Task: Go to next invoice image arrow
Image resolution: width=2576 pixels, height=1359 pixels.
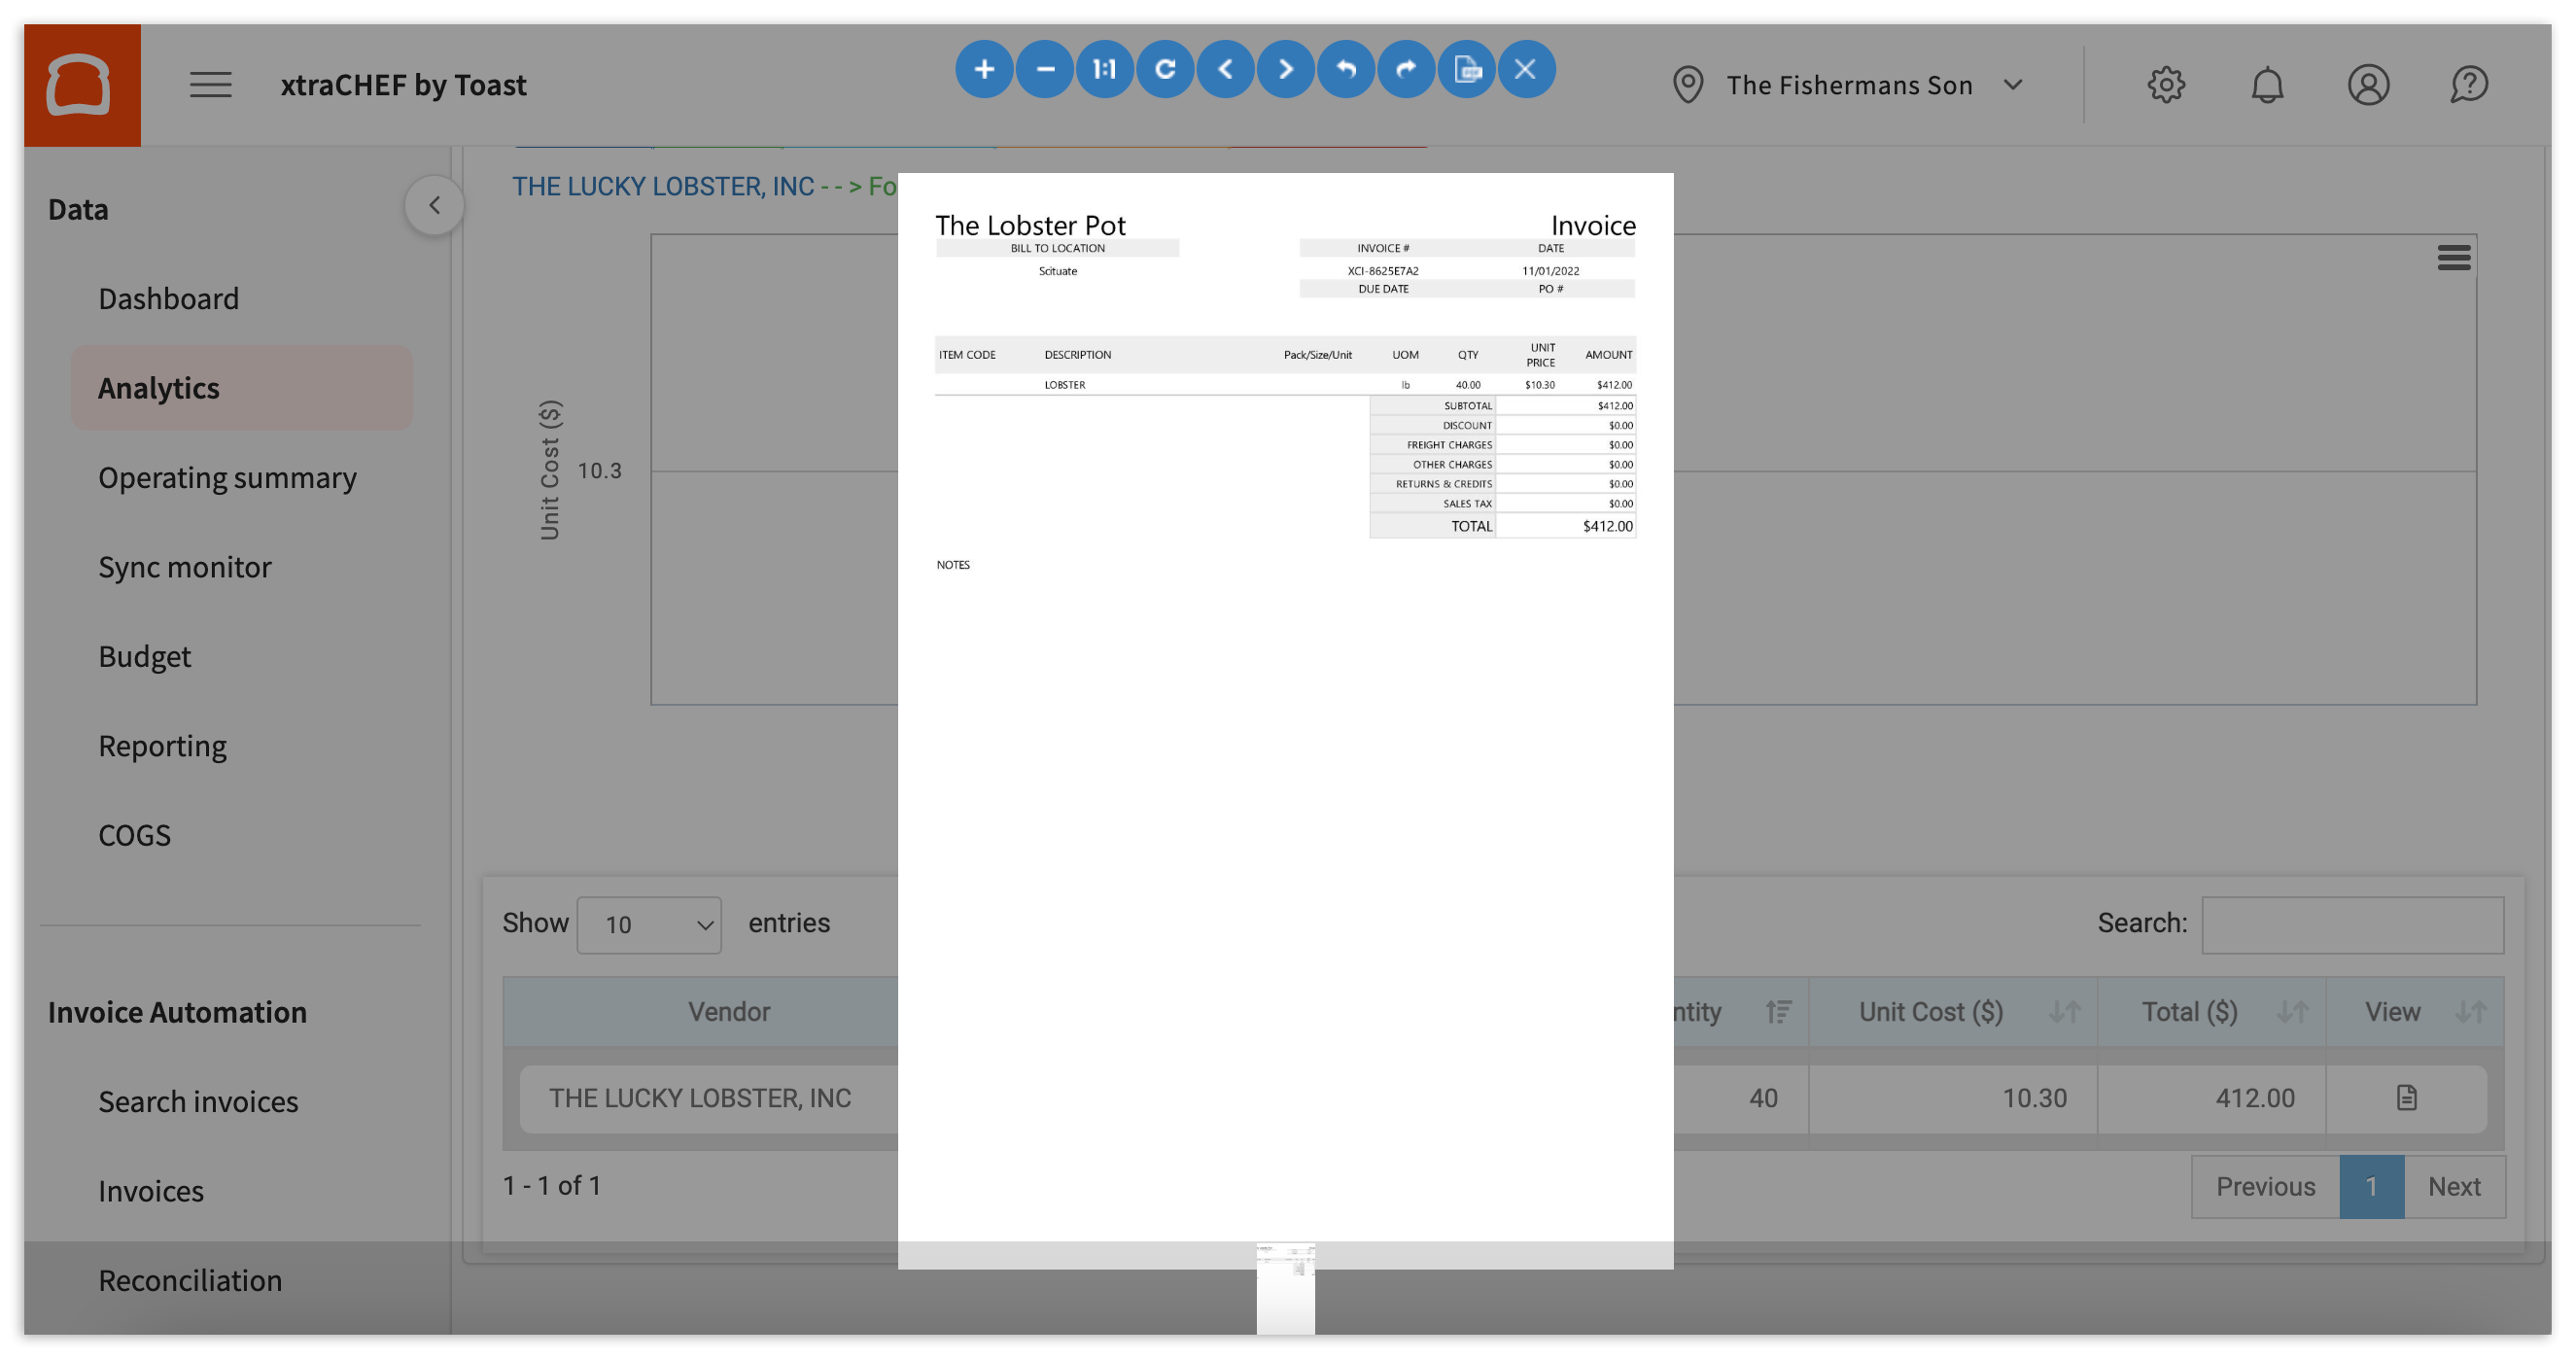Action: tap(1286, 69)
